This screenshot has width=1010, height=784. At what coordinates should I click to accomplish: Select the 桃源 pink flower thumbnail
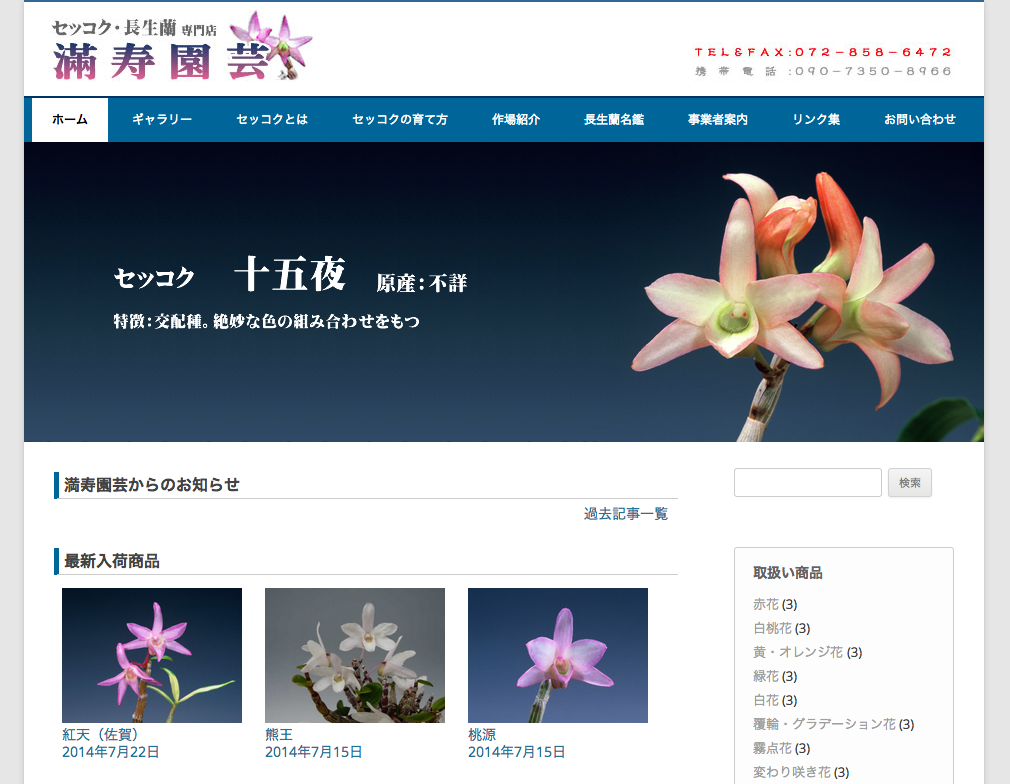558,655
